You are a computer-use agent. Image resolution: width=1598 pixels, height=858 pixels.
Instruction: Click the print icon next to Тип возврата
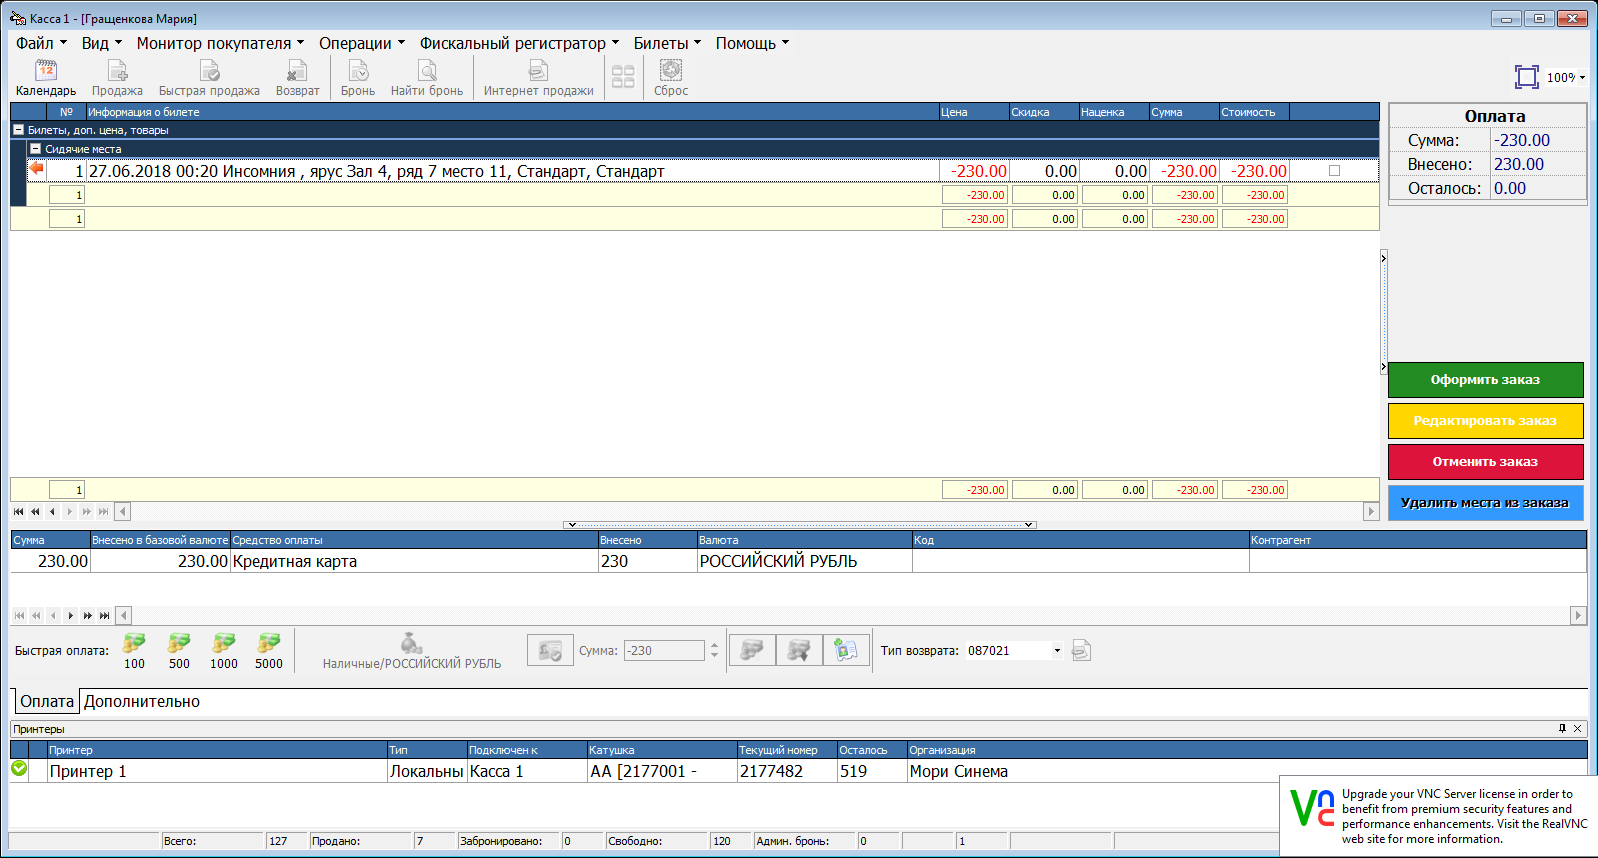(x=1081, y=650)
